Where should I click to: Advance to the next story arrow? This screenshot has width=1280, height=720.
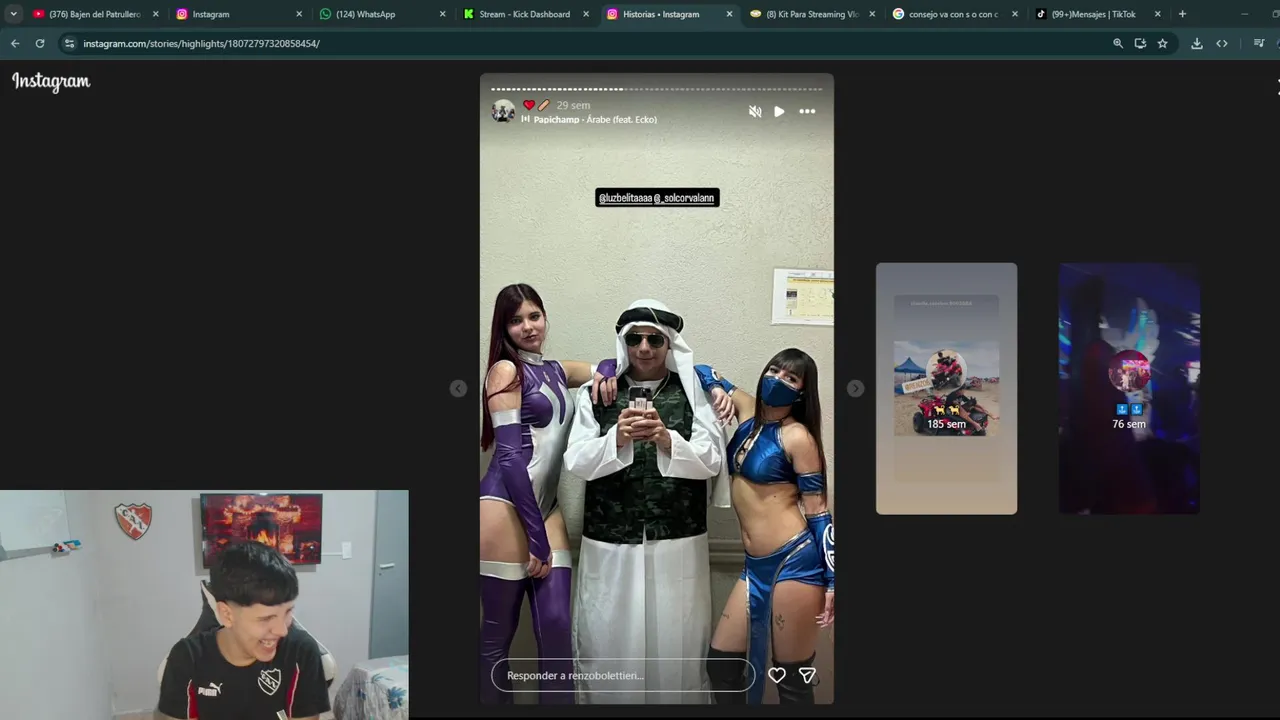[855, 388]
